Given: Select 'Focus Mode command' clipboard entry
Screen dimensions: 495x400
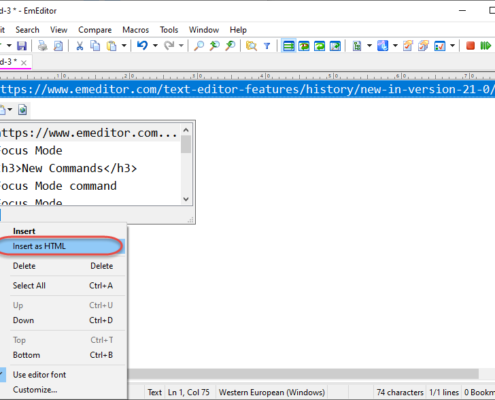Looking at the screenshot, I should (90, 186).
